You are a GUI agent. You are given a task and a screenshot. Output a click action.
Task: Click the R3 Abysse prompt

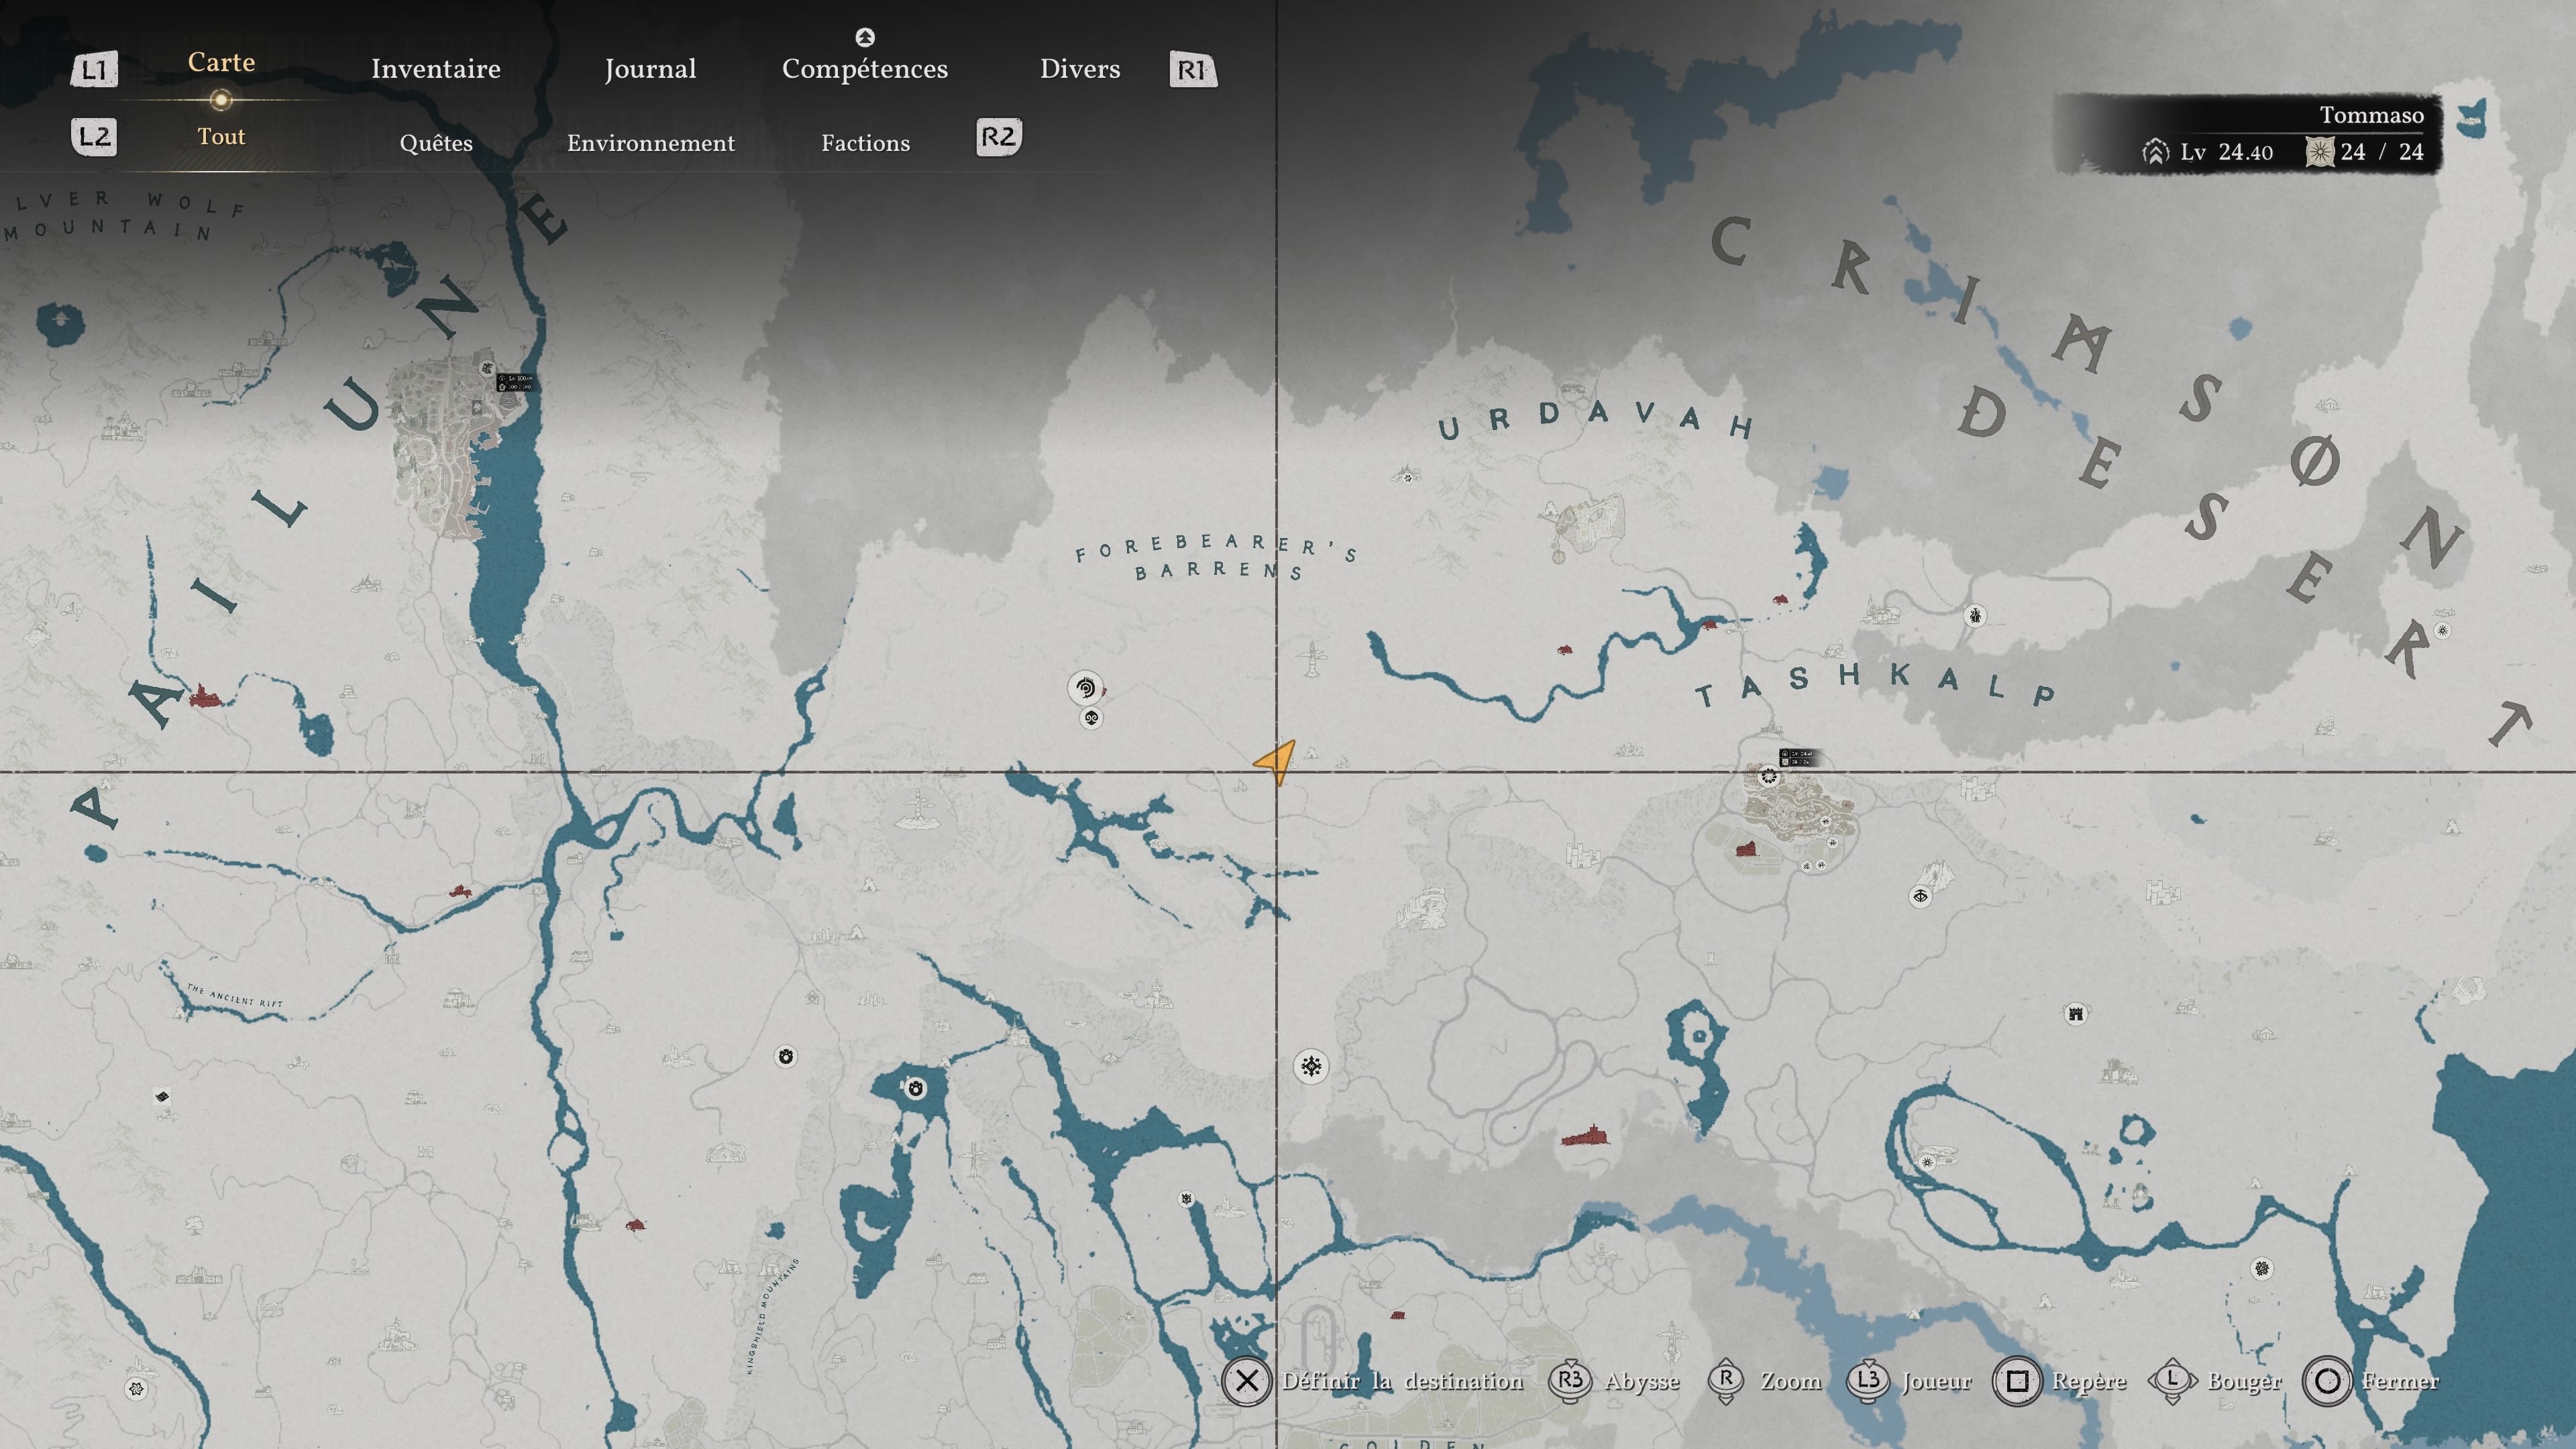pos(1614,1381)
